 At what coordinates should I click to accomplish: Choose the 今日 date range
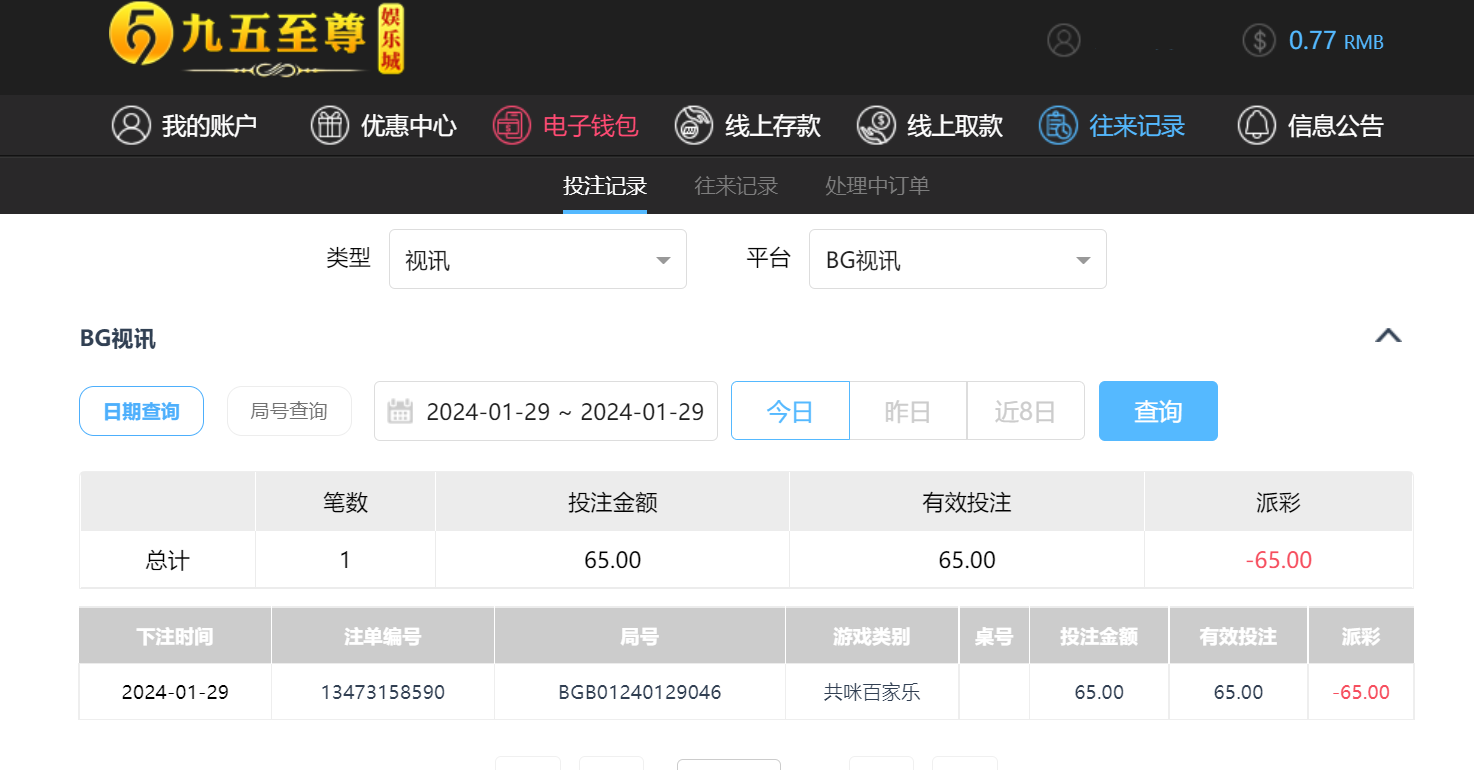pyautogui.click(x=790, y=411)
